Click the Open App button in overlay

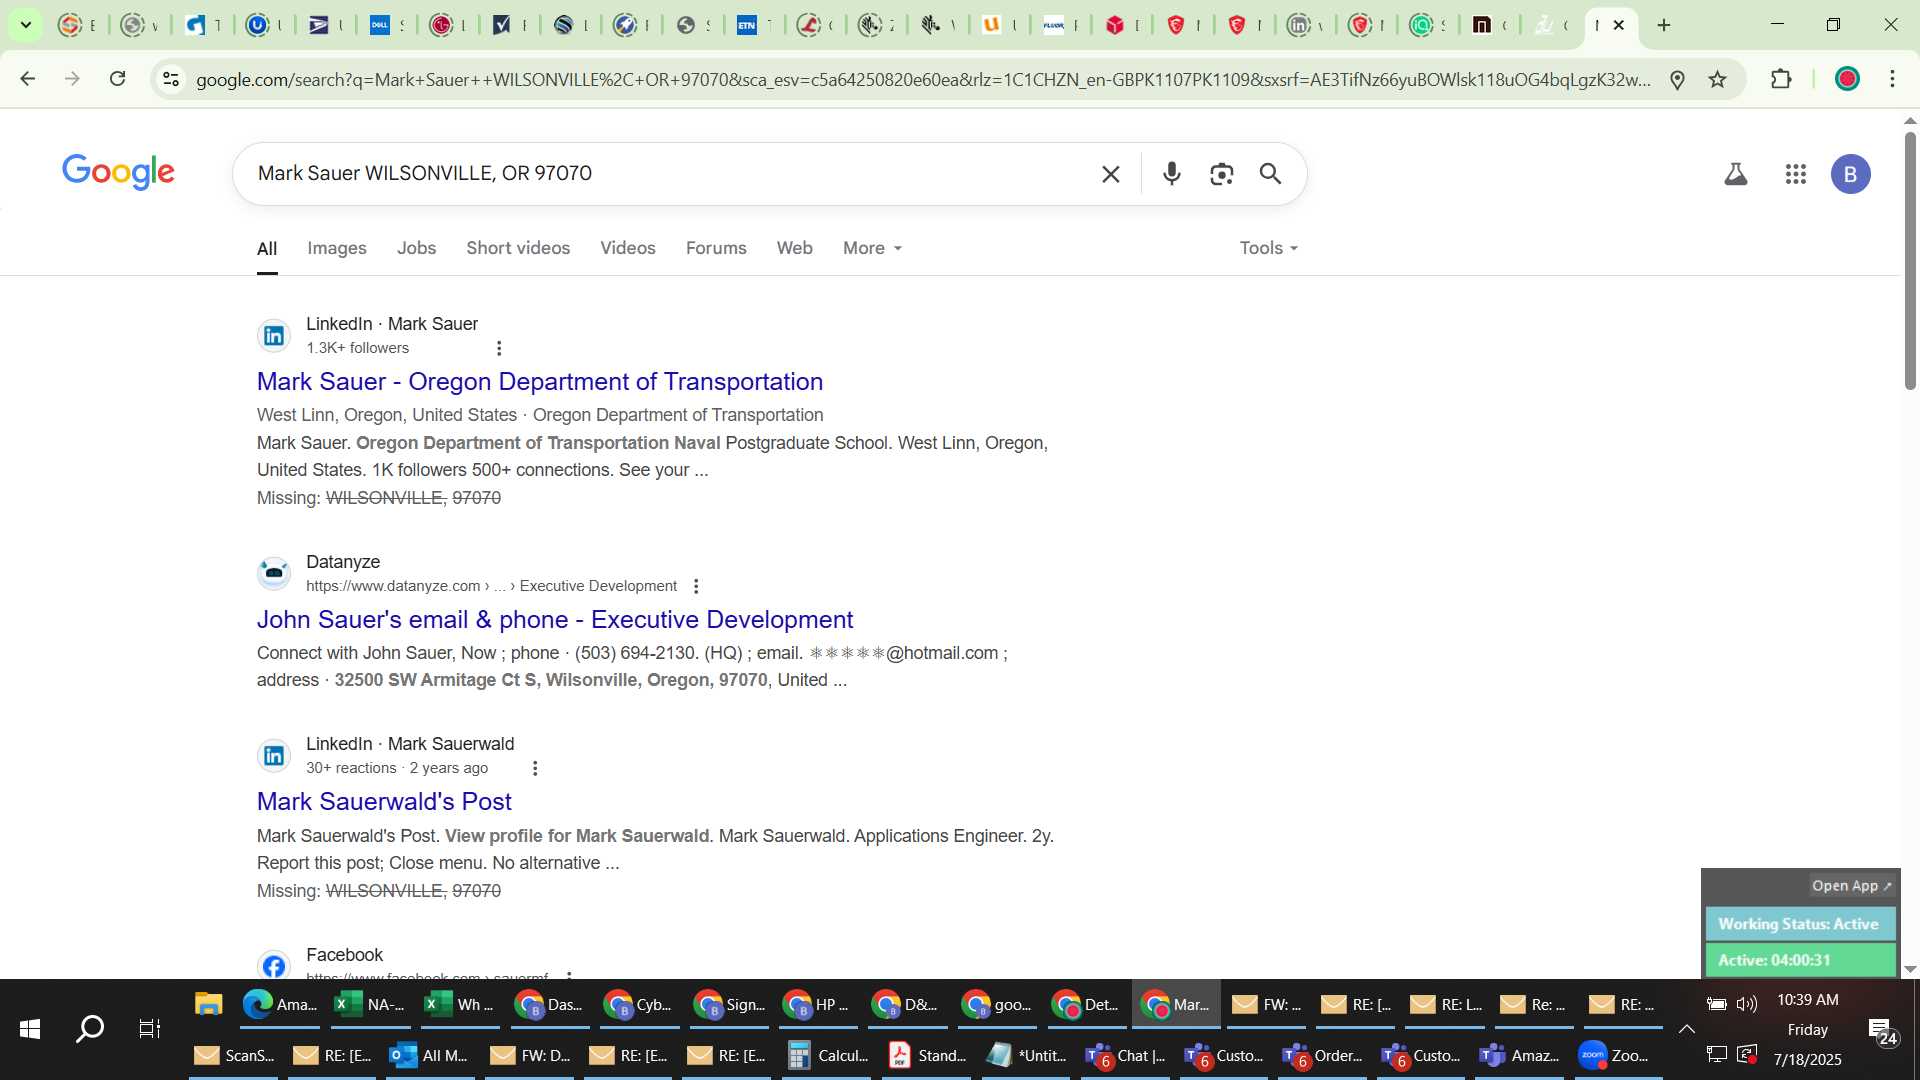[x=1851, y=886]
